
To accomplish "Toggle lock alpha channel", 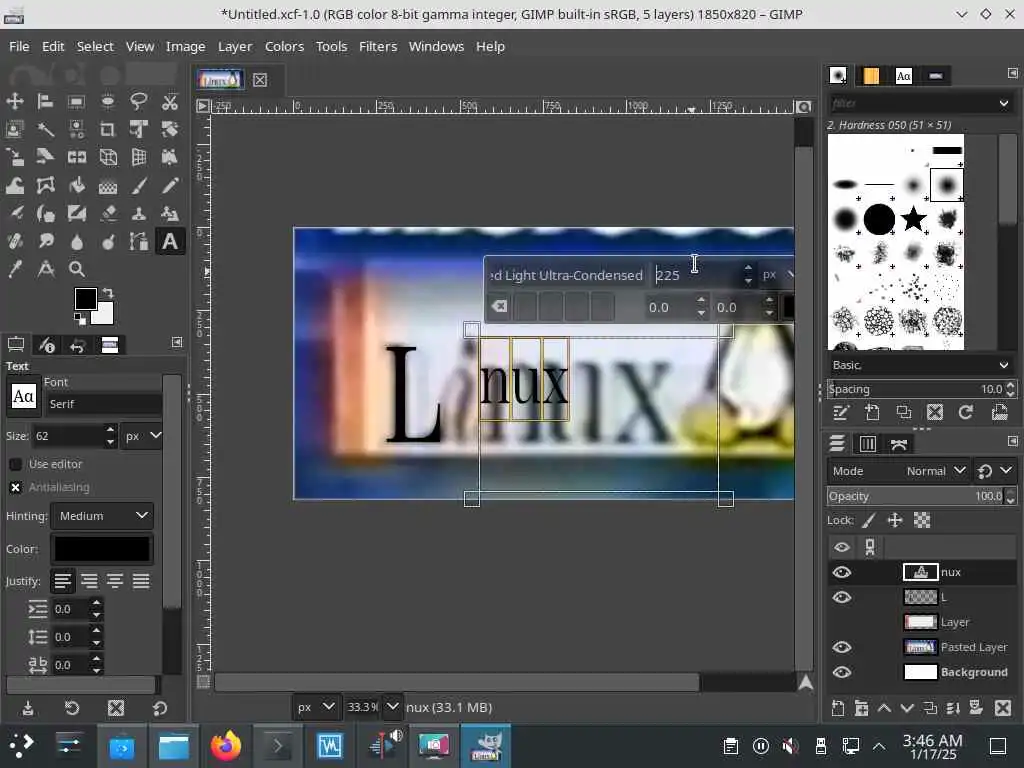I will point(921,520).
